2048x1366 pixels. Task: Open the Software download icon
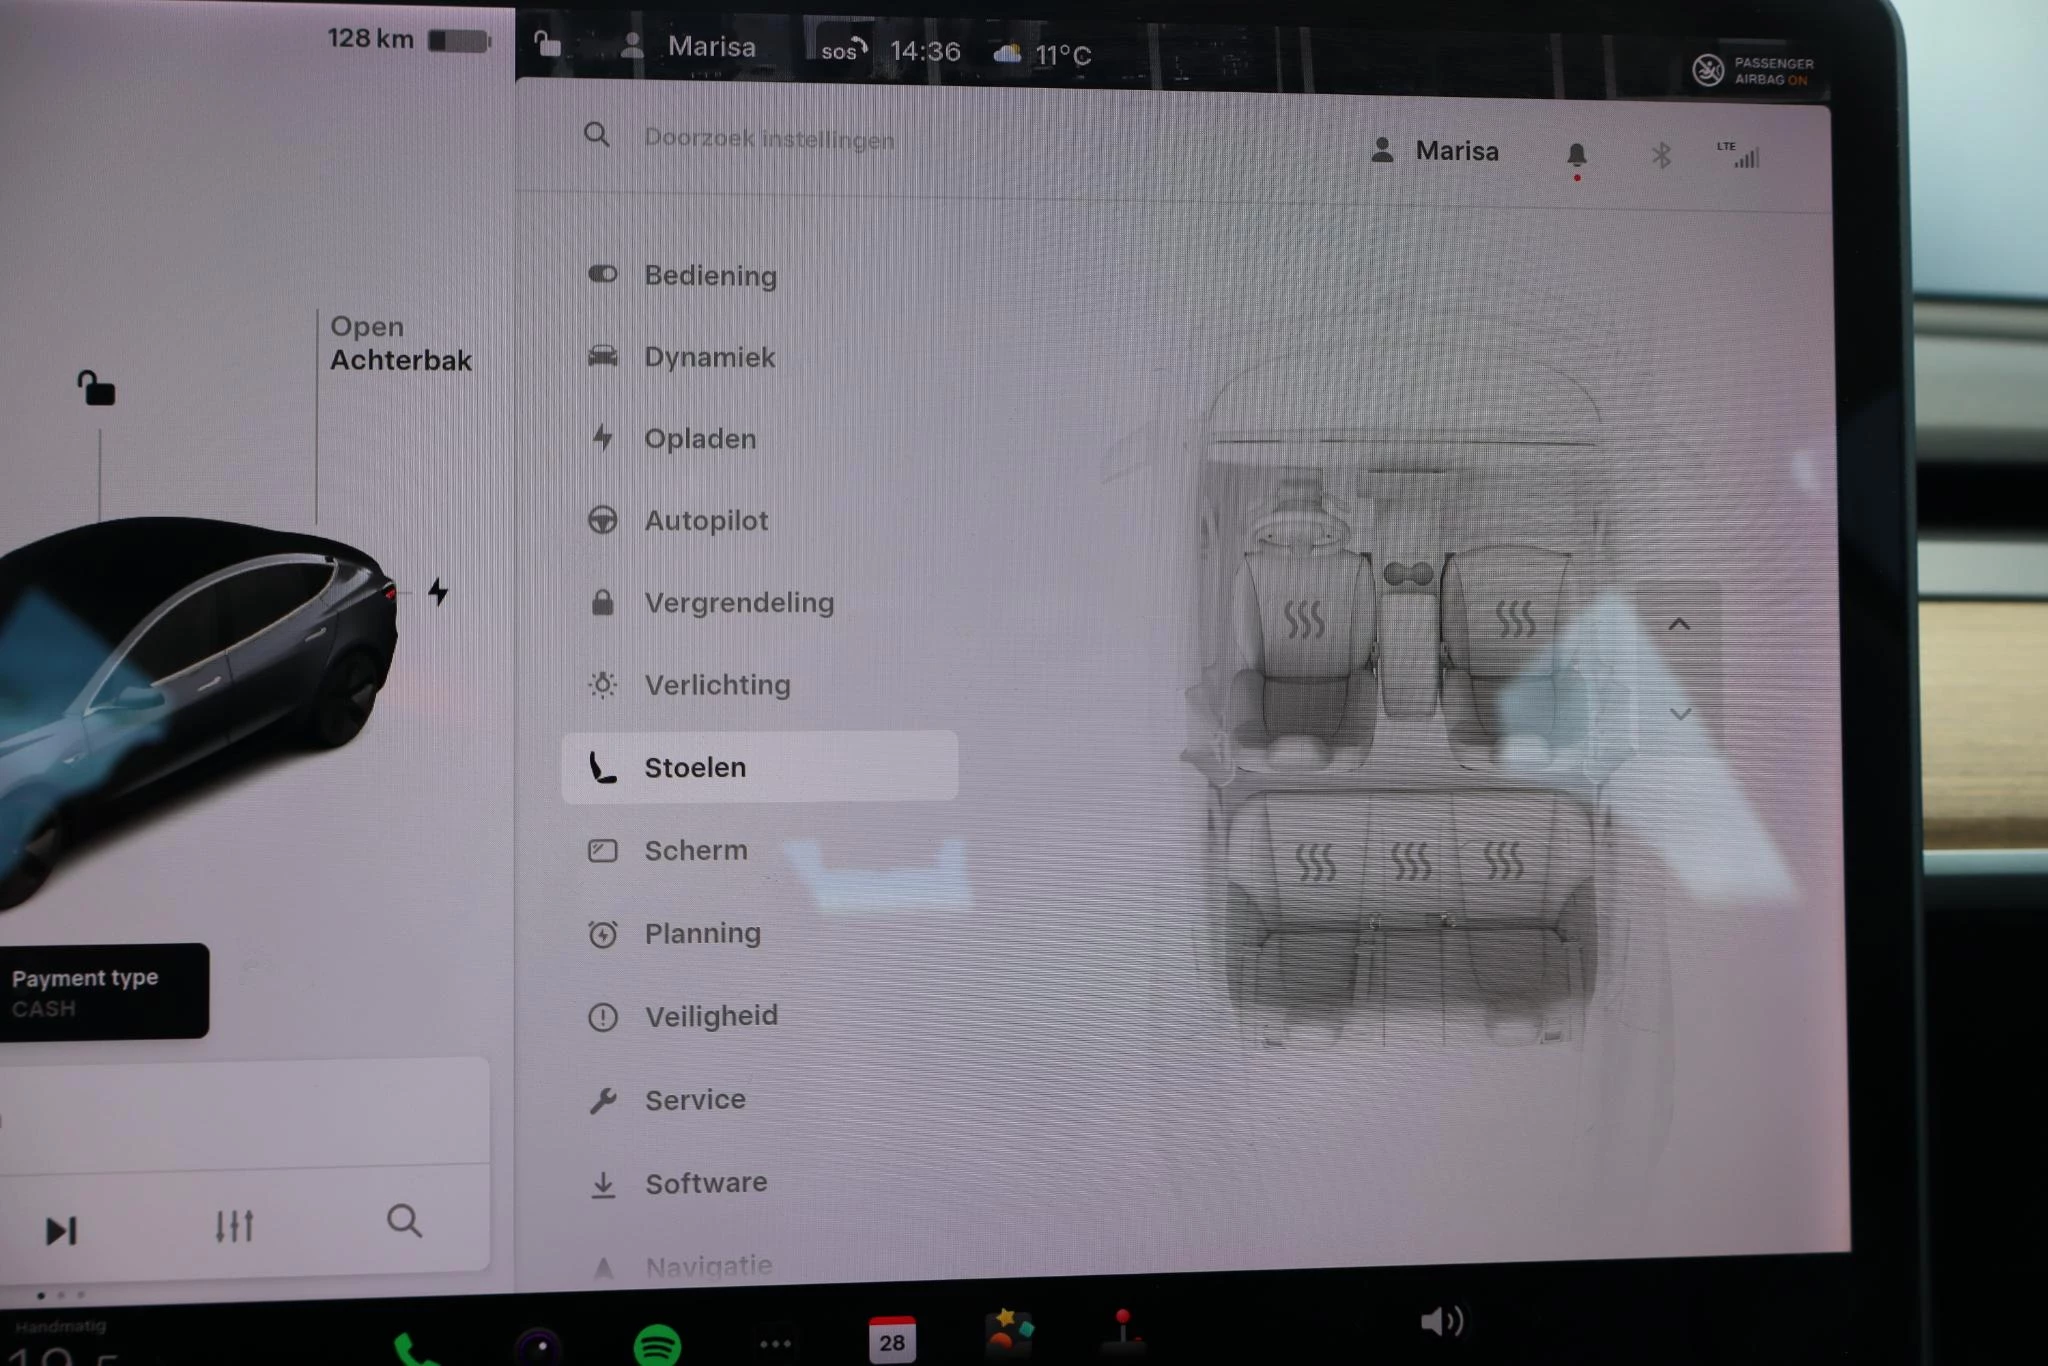click(603, 1183)
